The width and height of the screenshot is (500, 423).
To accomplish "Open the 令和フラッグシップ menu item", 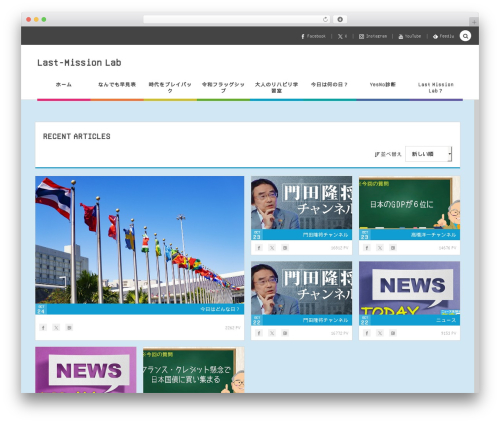I will (223, 87).
